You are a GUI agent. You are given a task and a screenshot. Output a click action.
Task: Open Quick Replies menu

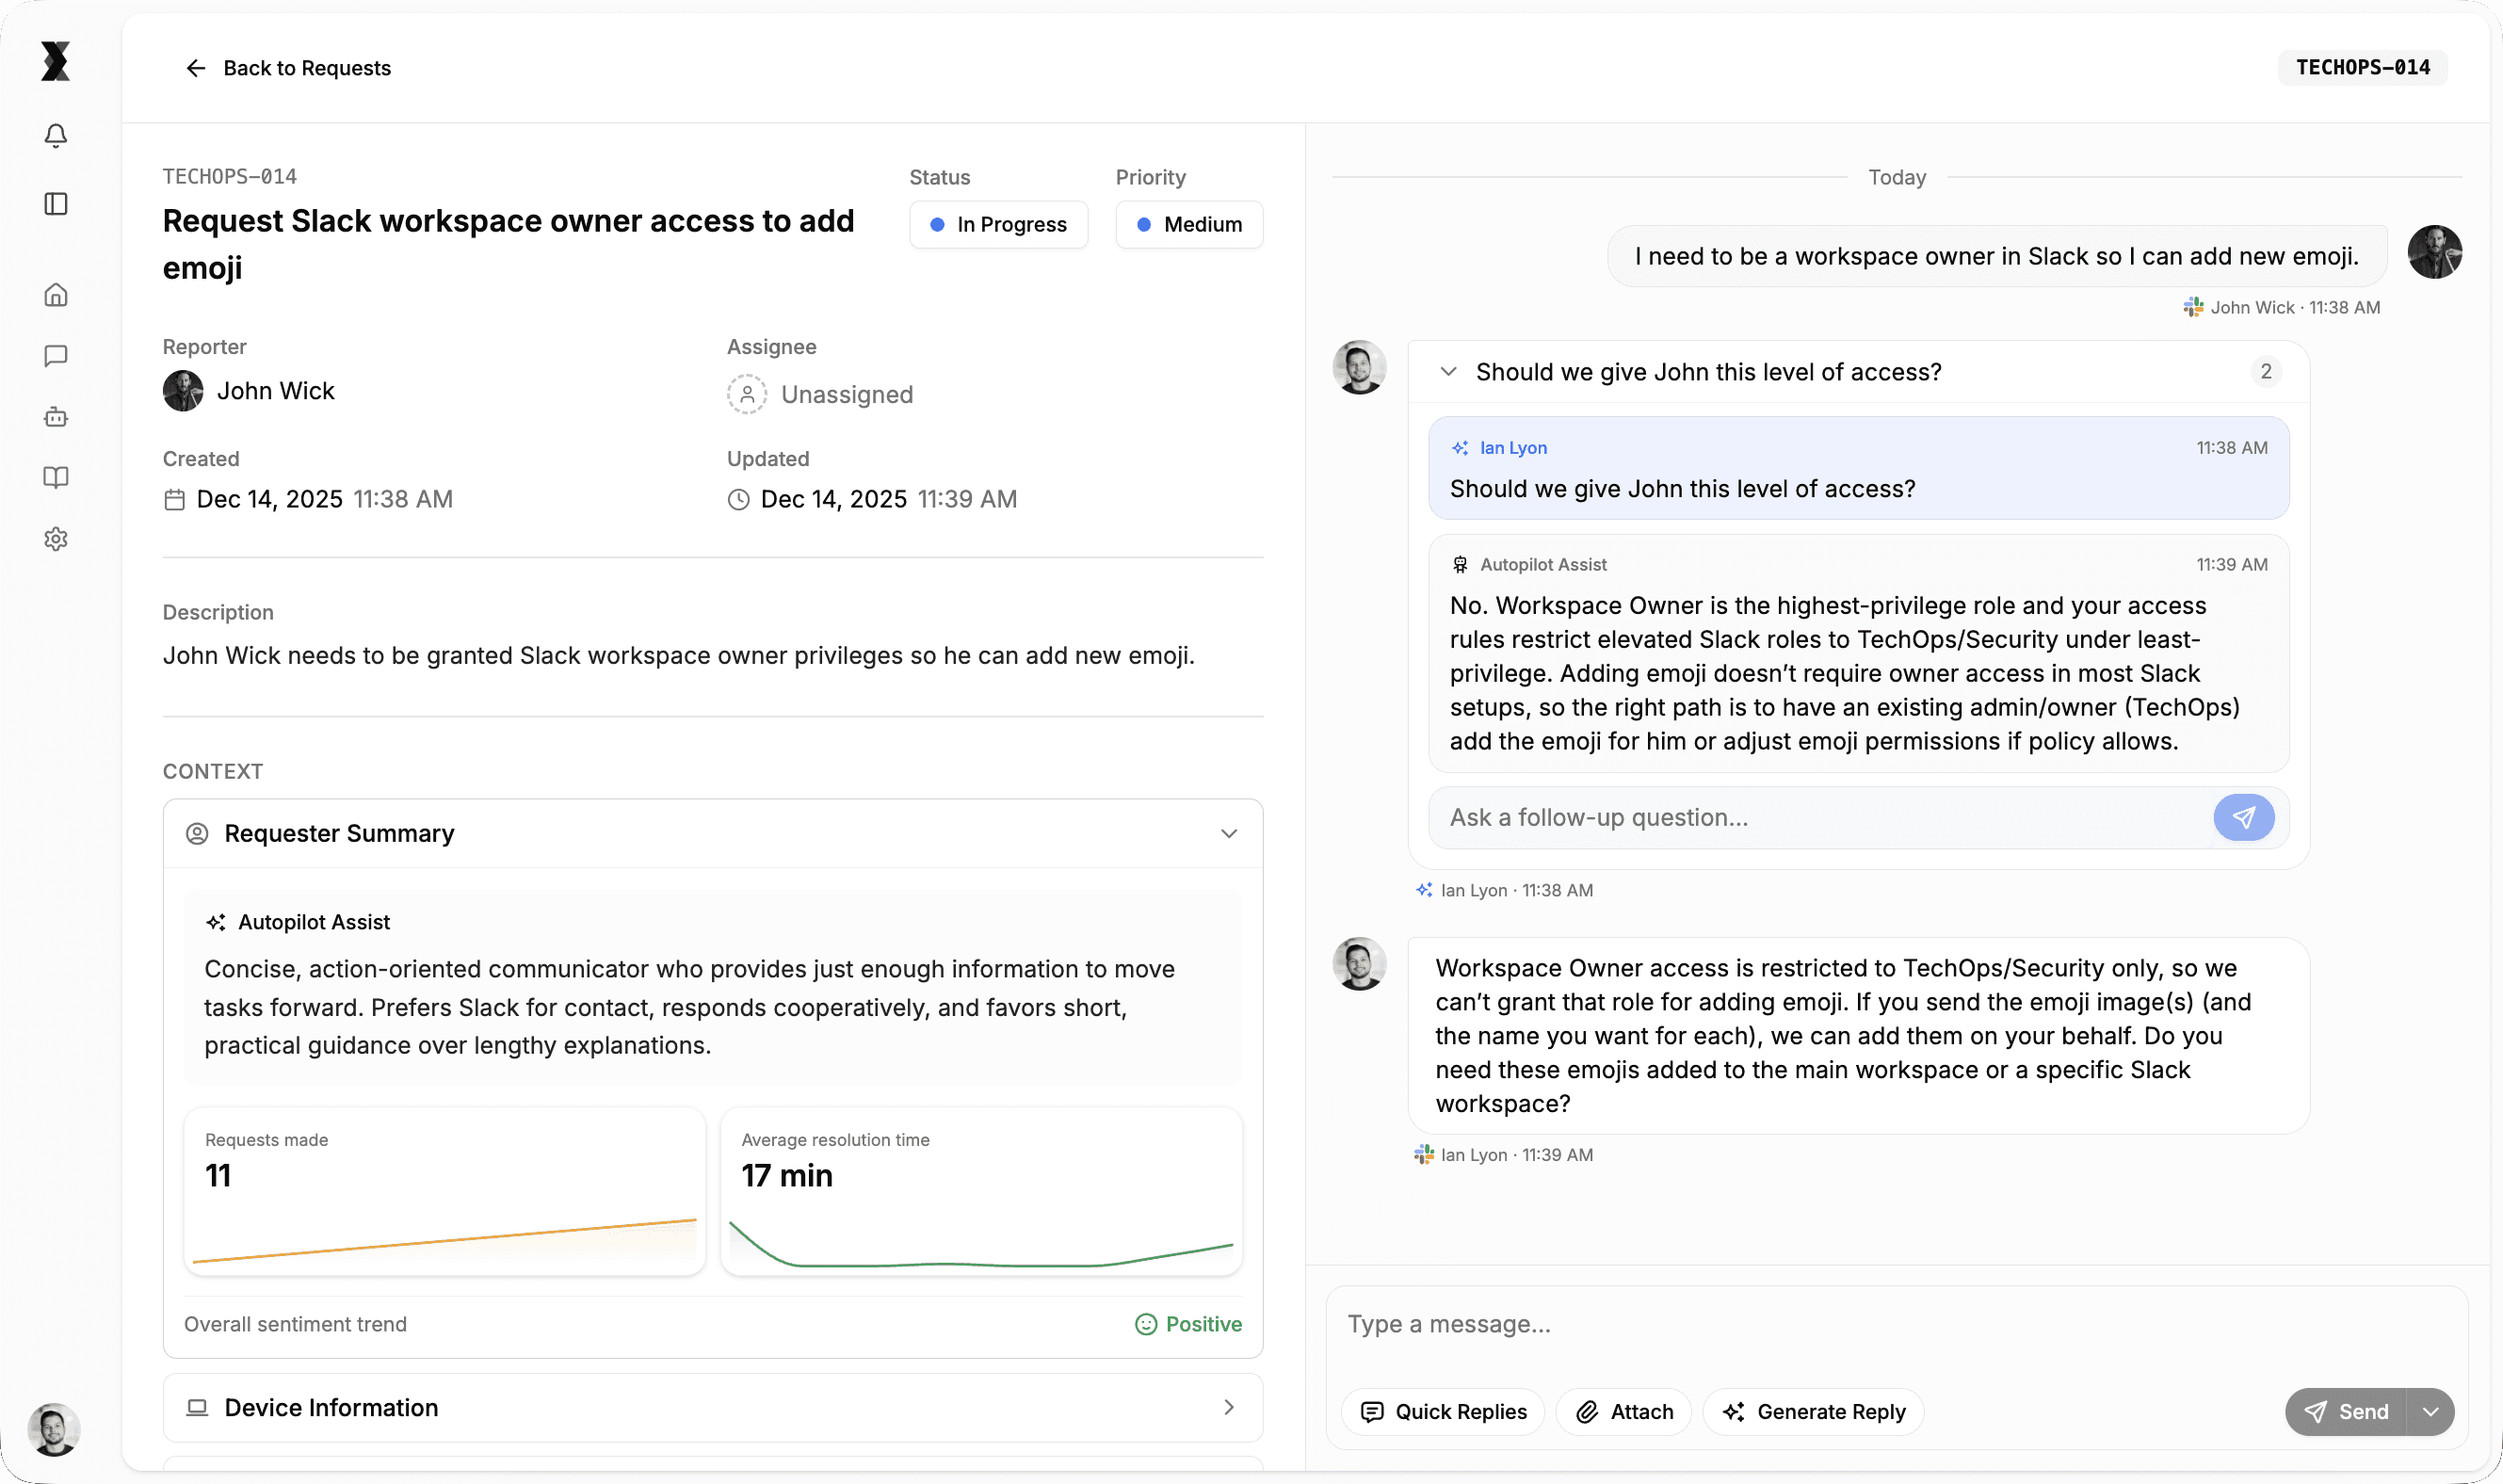coord(1443,1412)
